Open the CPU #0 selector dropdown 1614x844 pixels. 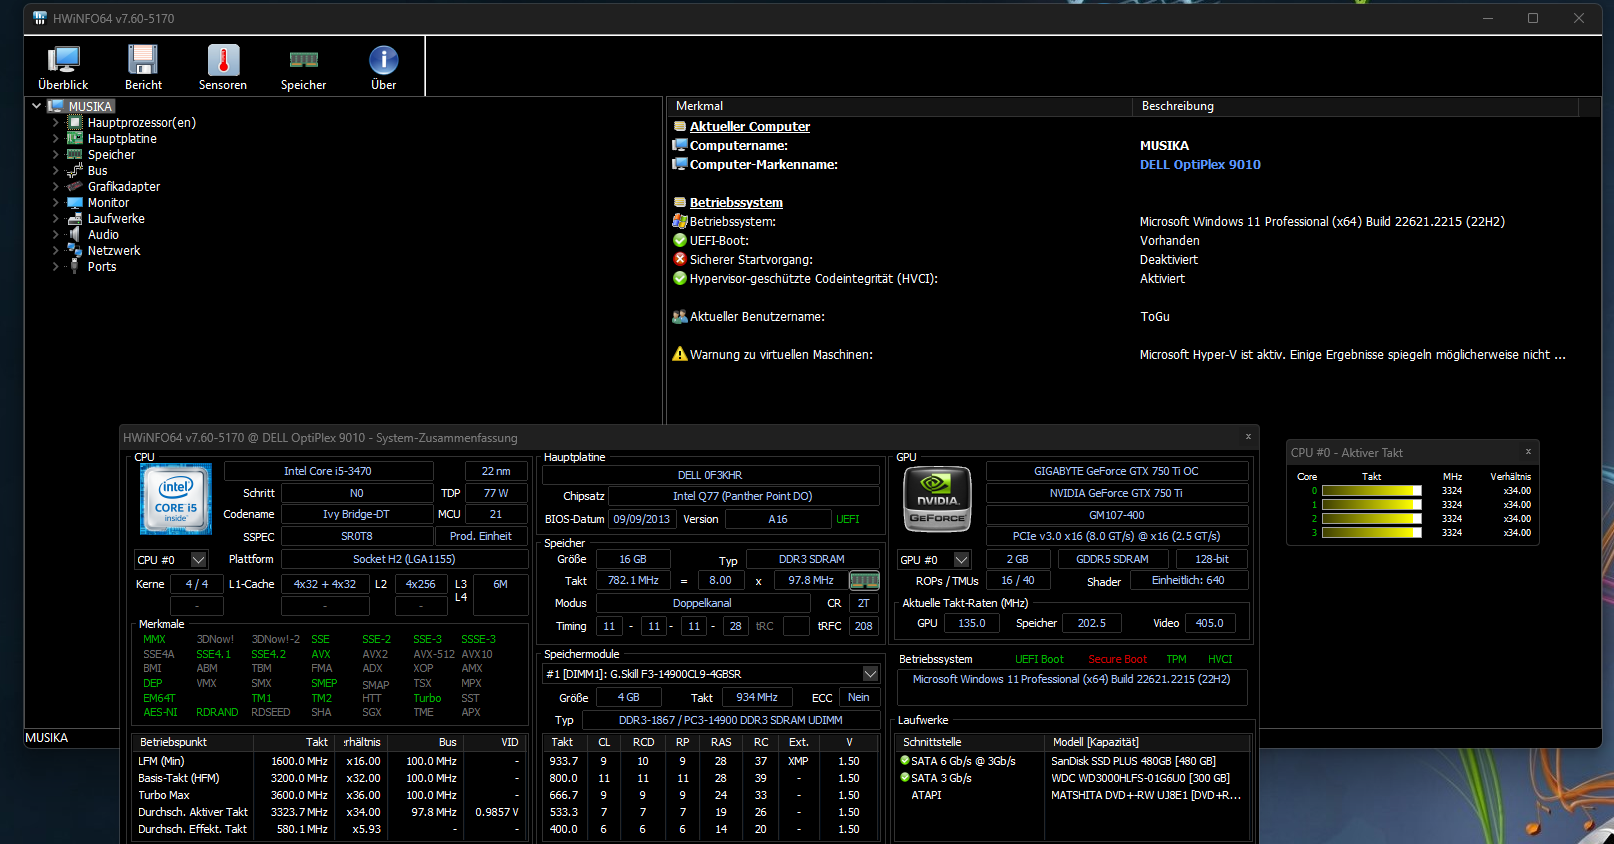click(x=198, y=560)
